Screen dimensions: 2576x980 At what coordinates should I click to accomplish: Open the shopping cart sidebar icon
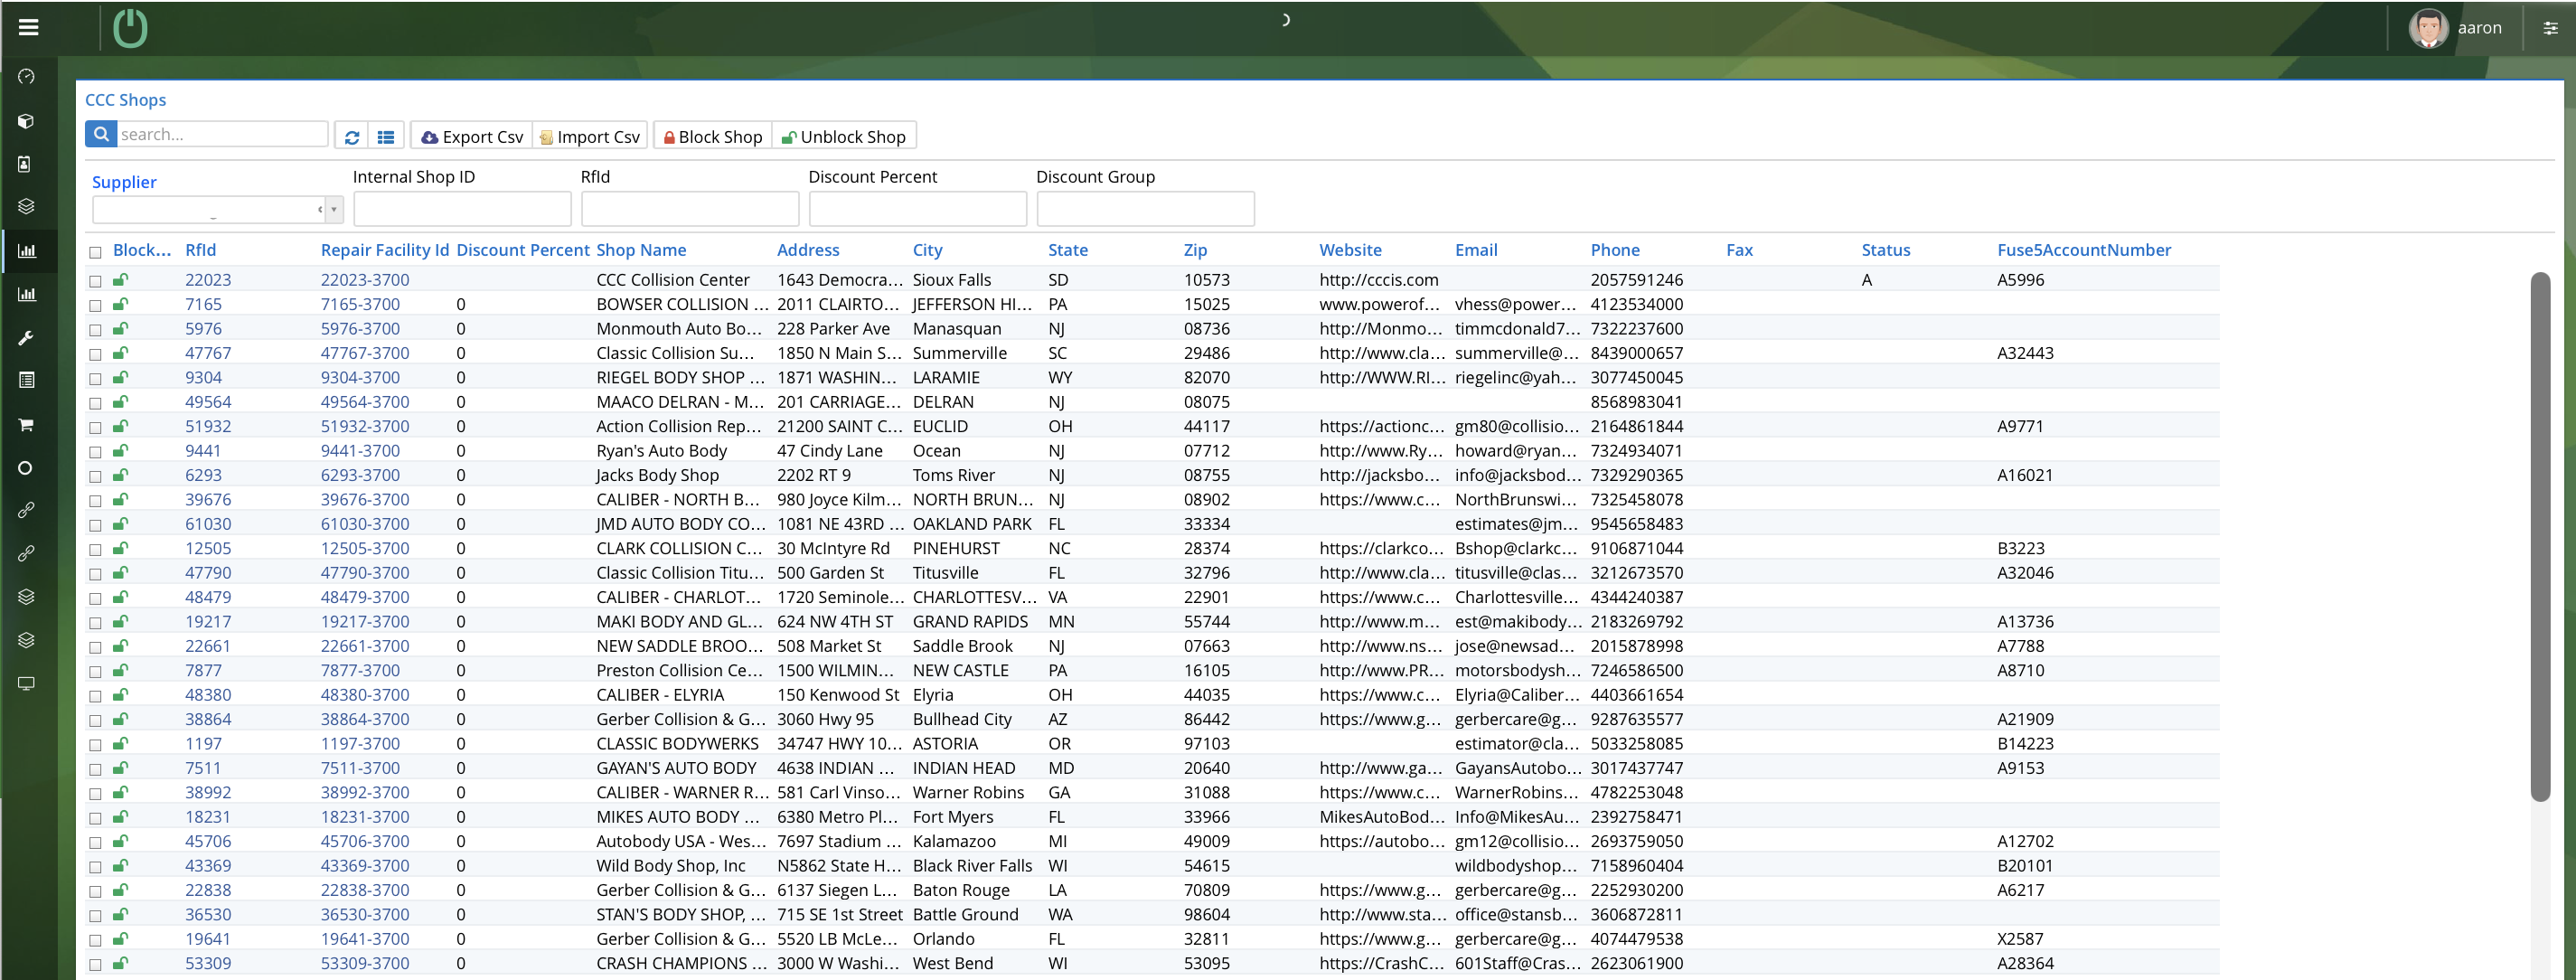point(27,425)
